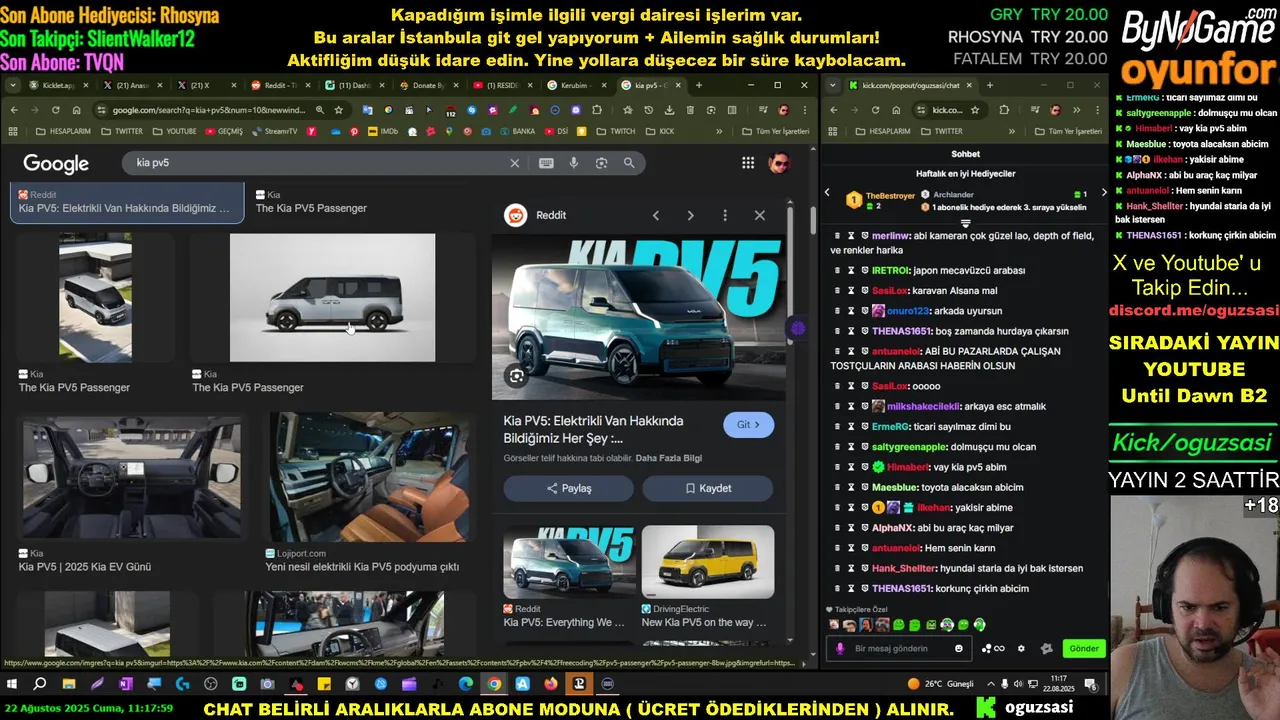1280x720 pixels.
Task: Open the IMDb bookmark
Action: [x=383, y=131]
